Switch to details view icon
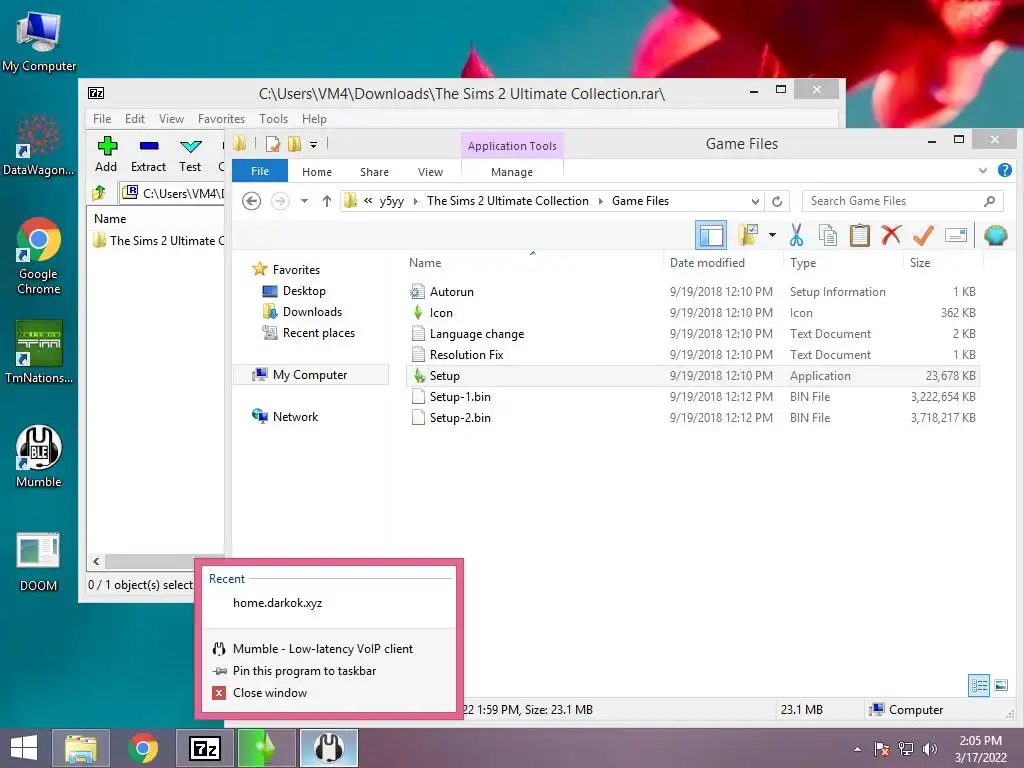The image size is (1024, 768). point(978,685)
